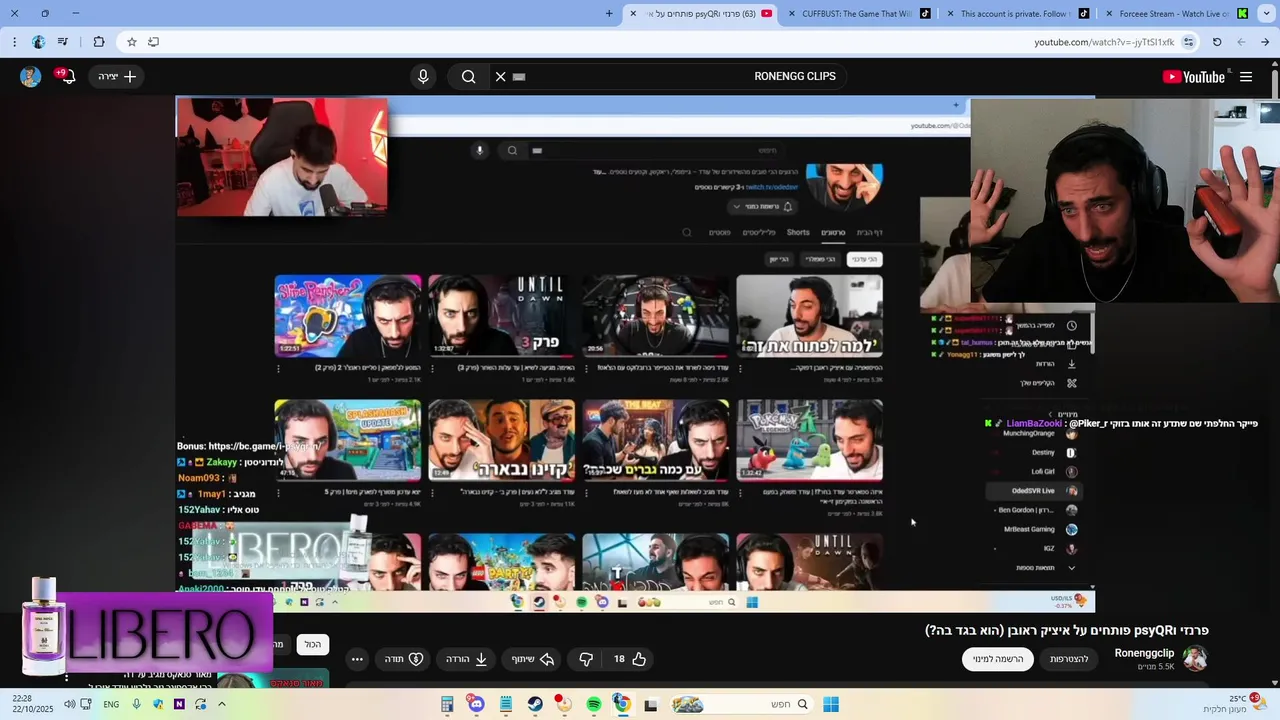1280x720 pixels.
Task: Open the browser media control icon
Action: 63,42
